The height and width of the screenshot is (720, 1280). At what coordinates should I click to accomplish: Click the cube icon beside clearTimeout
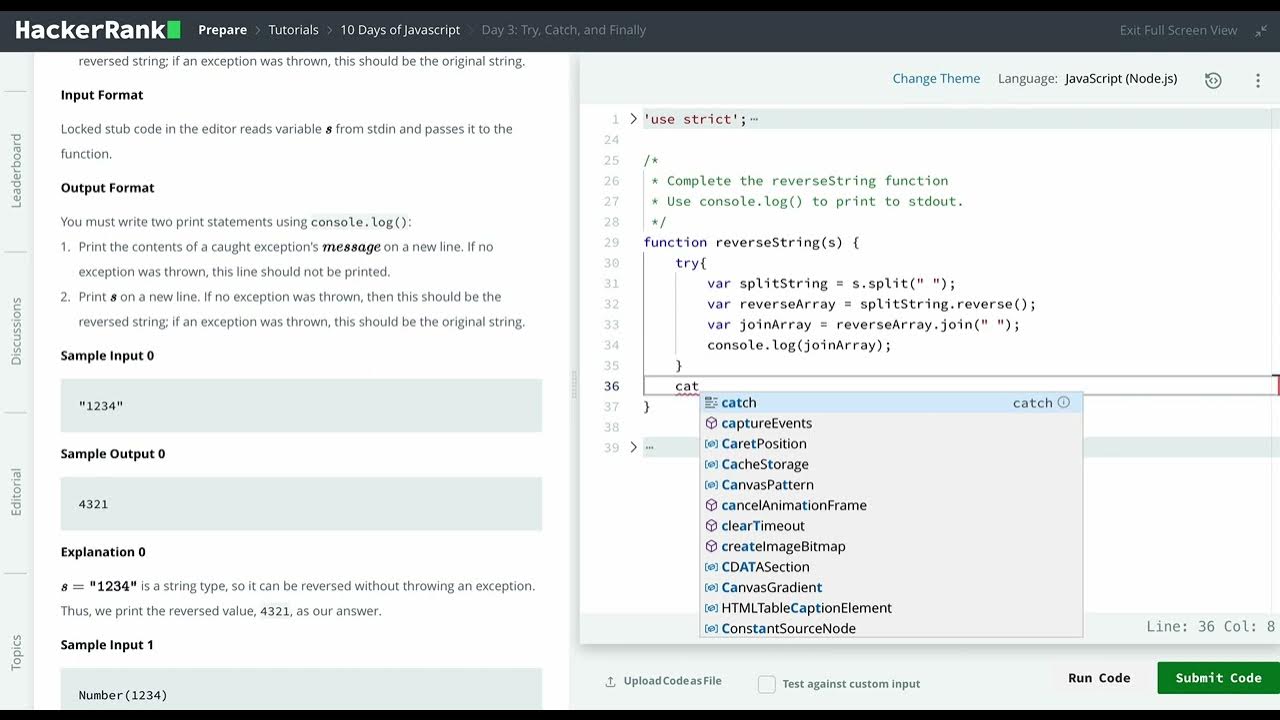point(711,526)
